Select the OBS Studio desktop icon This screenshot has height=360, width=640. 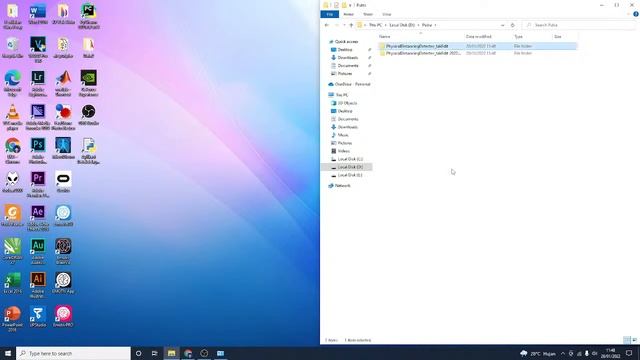click(89, 115)
